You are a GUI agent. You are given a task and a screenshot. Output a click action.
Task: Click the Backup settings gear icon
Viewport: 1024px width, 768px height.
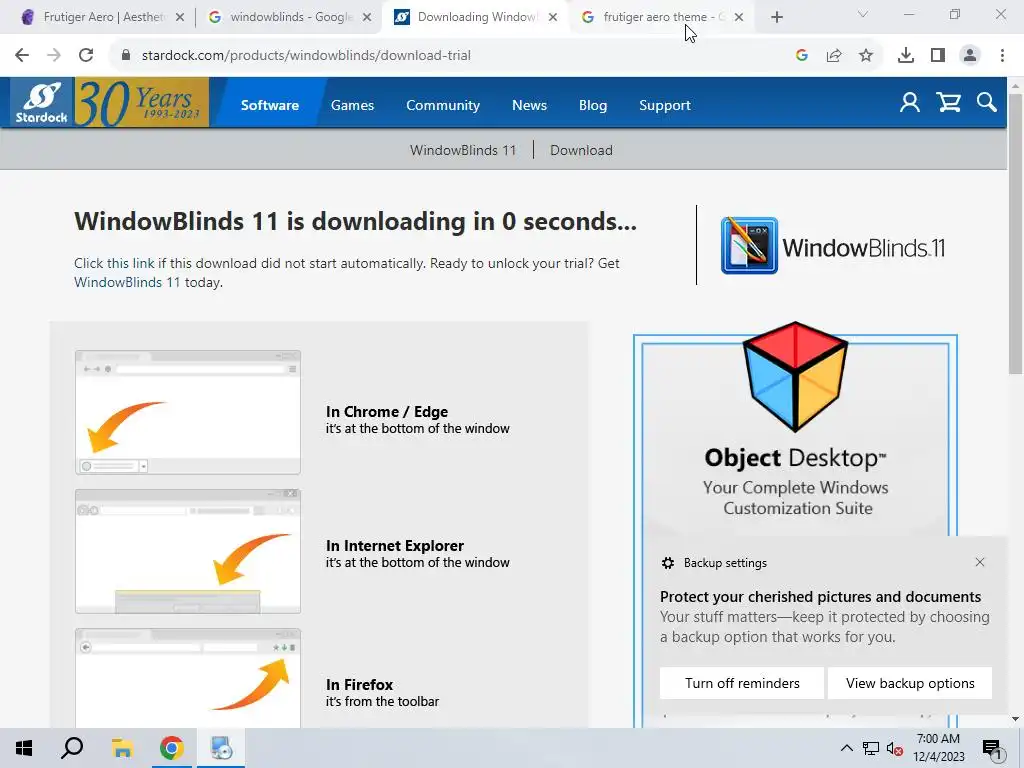coord(667,563)
